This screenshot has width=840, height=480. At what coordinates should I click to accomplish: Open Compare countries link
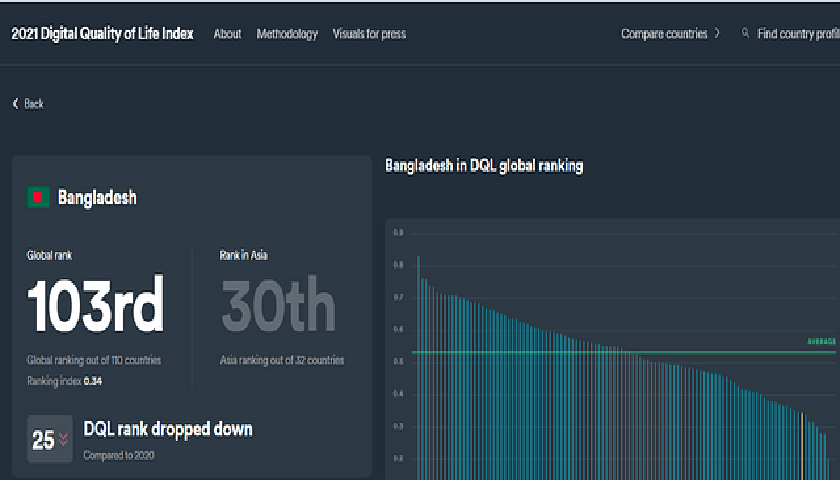coord(664,34)
